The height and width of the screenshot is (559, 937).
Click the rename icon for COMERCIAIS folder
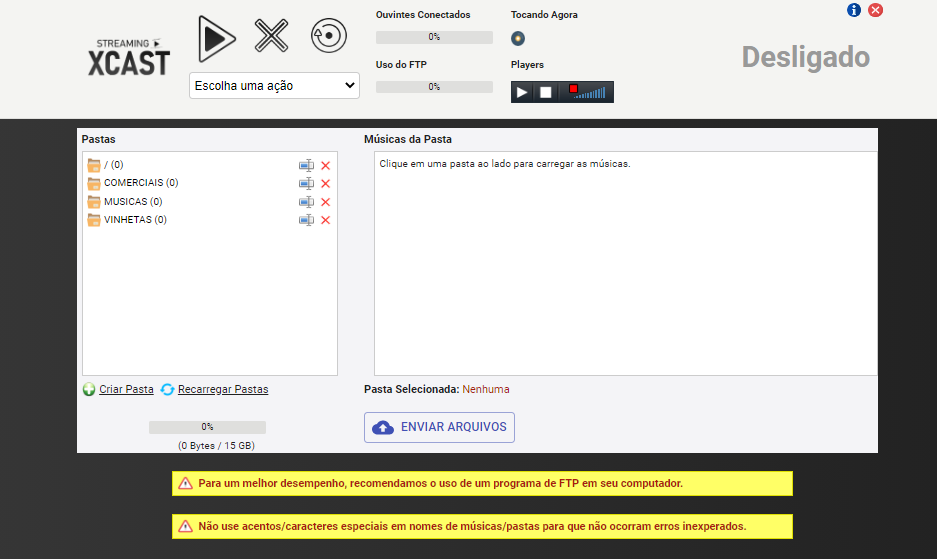[x=306, y=183]
